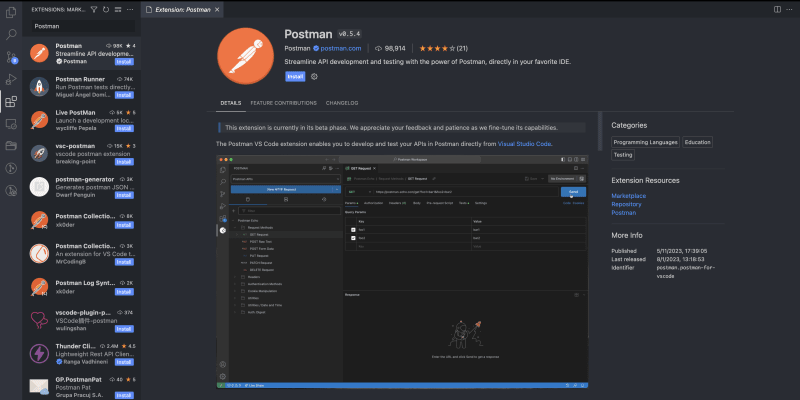This screenshot has height=400, width=800.
Task: Select the GP.PostmanPat list entry title
Action: click(x=77, y=380)
